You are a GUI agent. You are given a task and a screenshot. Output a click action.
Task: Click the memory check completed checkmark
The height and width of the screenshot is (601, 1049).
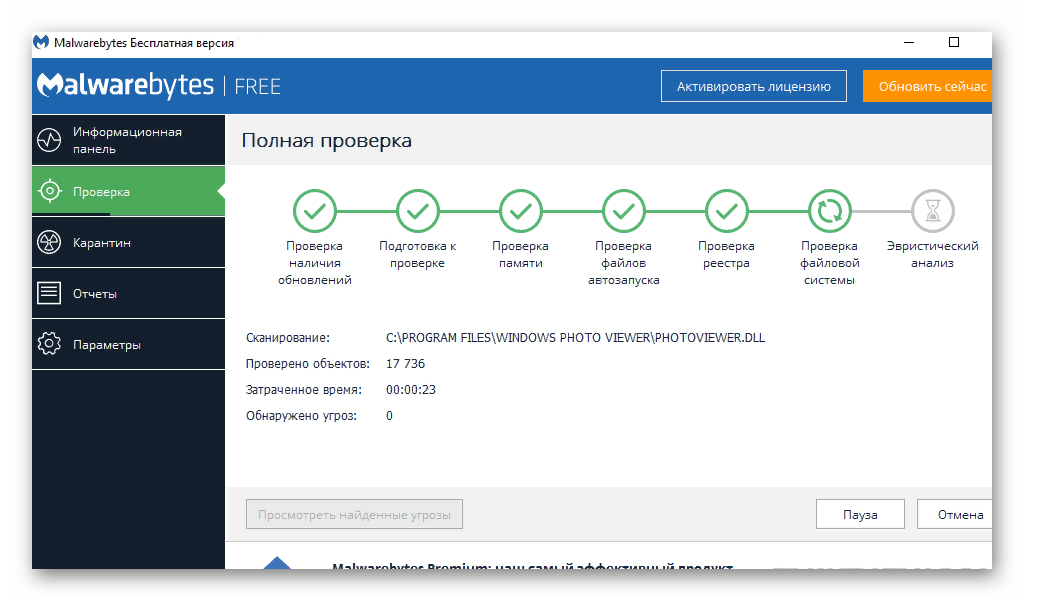tap(520, 211)
